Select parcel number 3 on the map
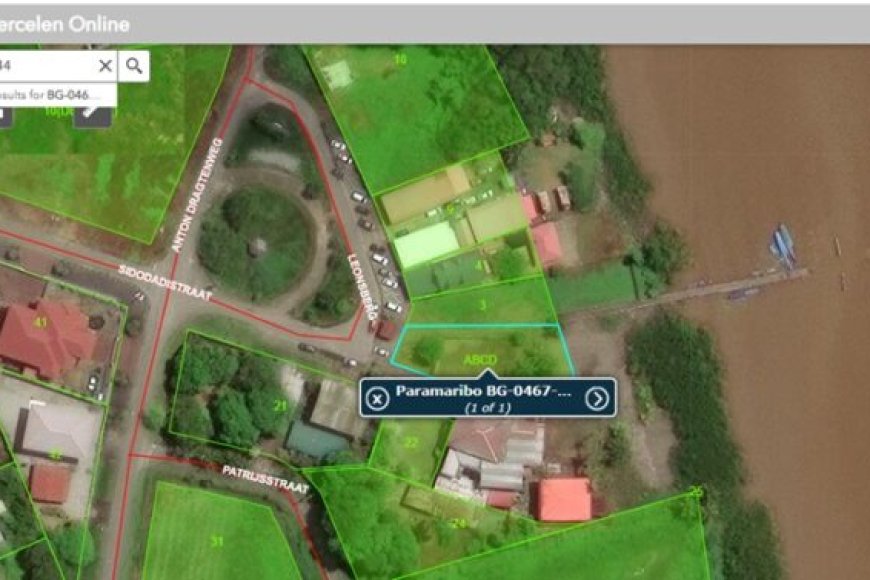The width and height of the screenshot is (870, 580). (483, 305)
